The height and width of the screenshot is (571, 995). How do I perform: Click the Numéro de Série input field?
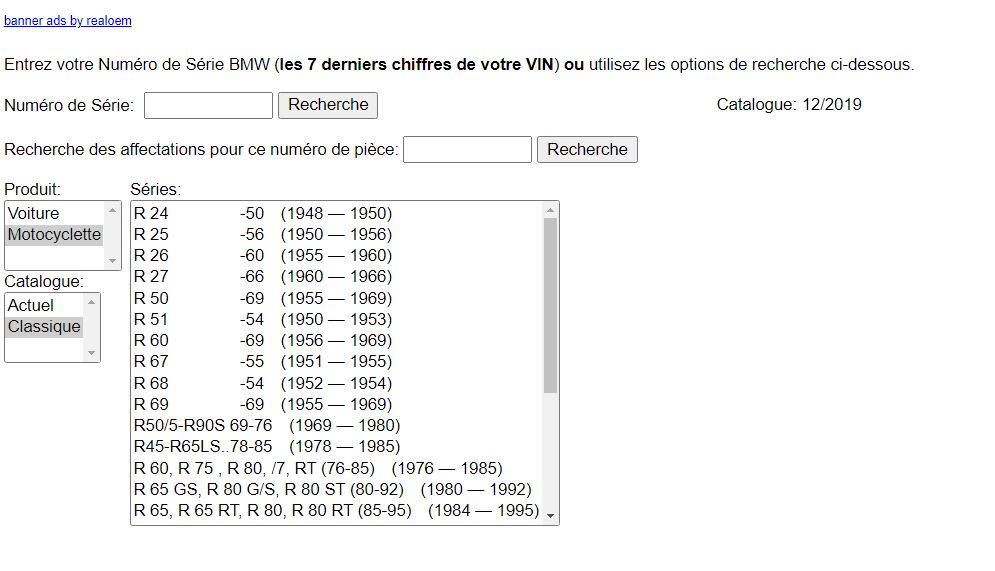pos(208,105)
